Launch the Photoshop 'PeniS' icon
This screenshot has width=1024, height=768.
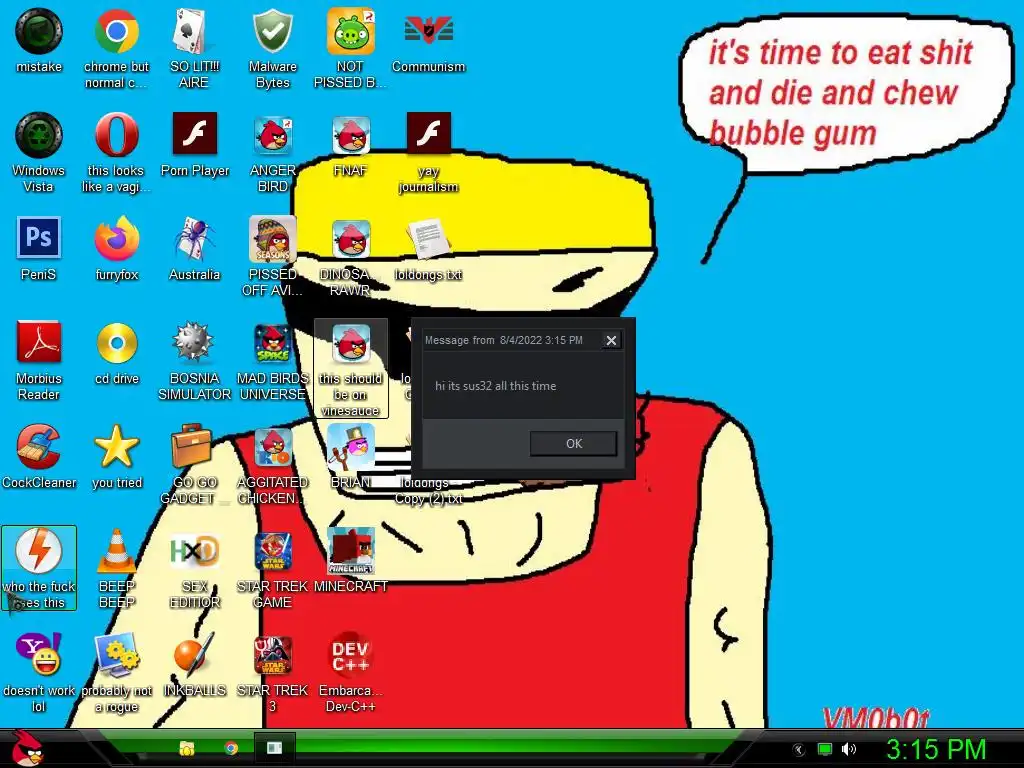coord(39,249)
